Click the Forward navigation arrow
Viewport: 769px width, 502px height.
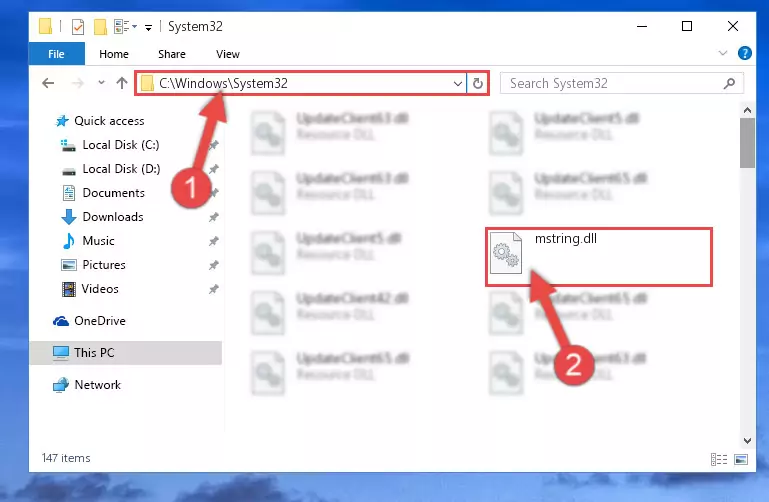tap(77, 83)
